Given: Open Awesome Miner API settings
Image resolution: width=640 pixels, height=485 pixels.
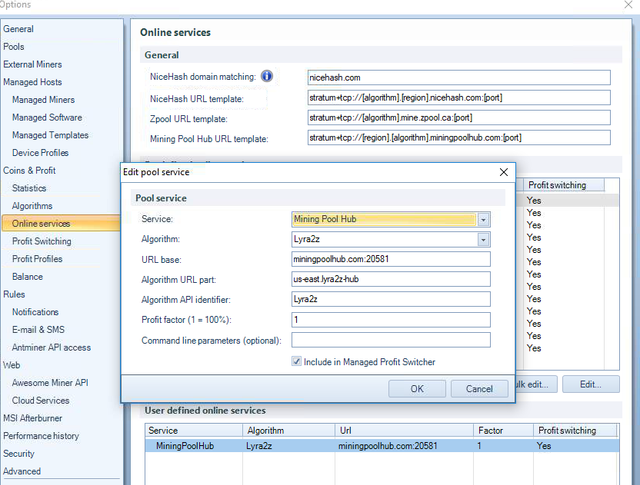Looking at the screenshot, I should pyautogui.click(x=50, y=383).
